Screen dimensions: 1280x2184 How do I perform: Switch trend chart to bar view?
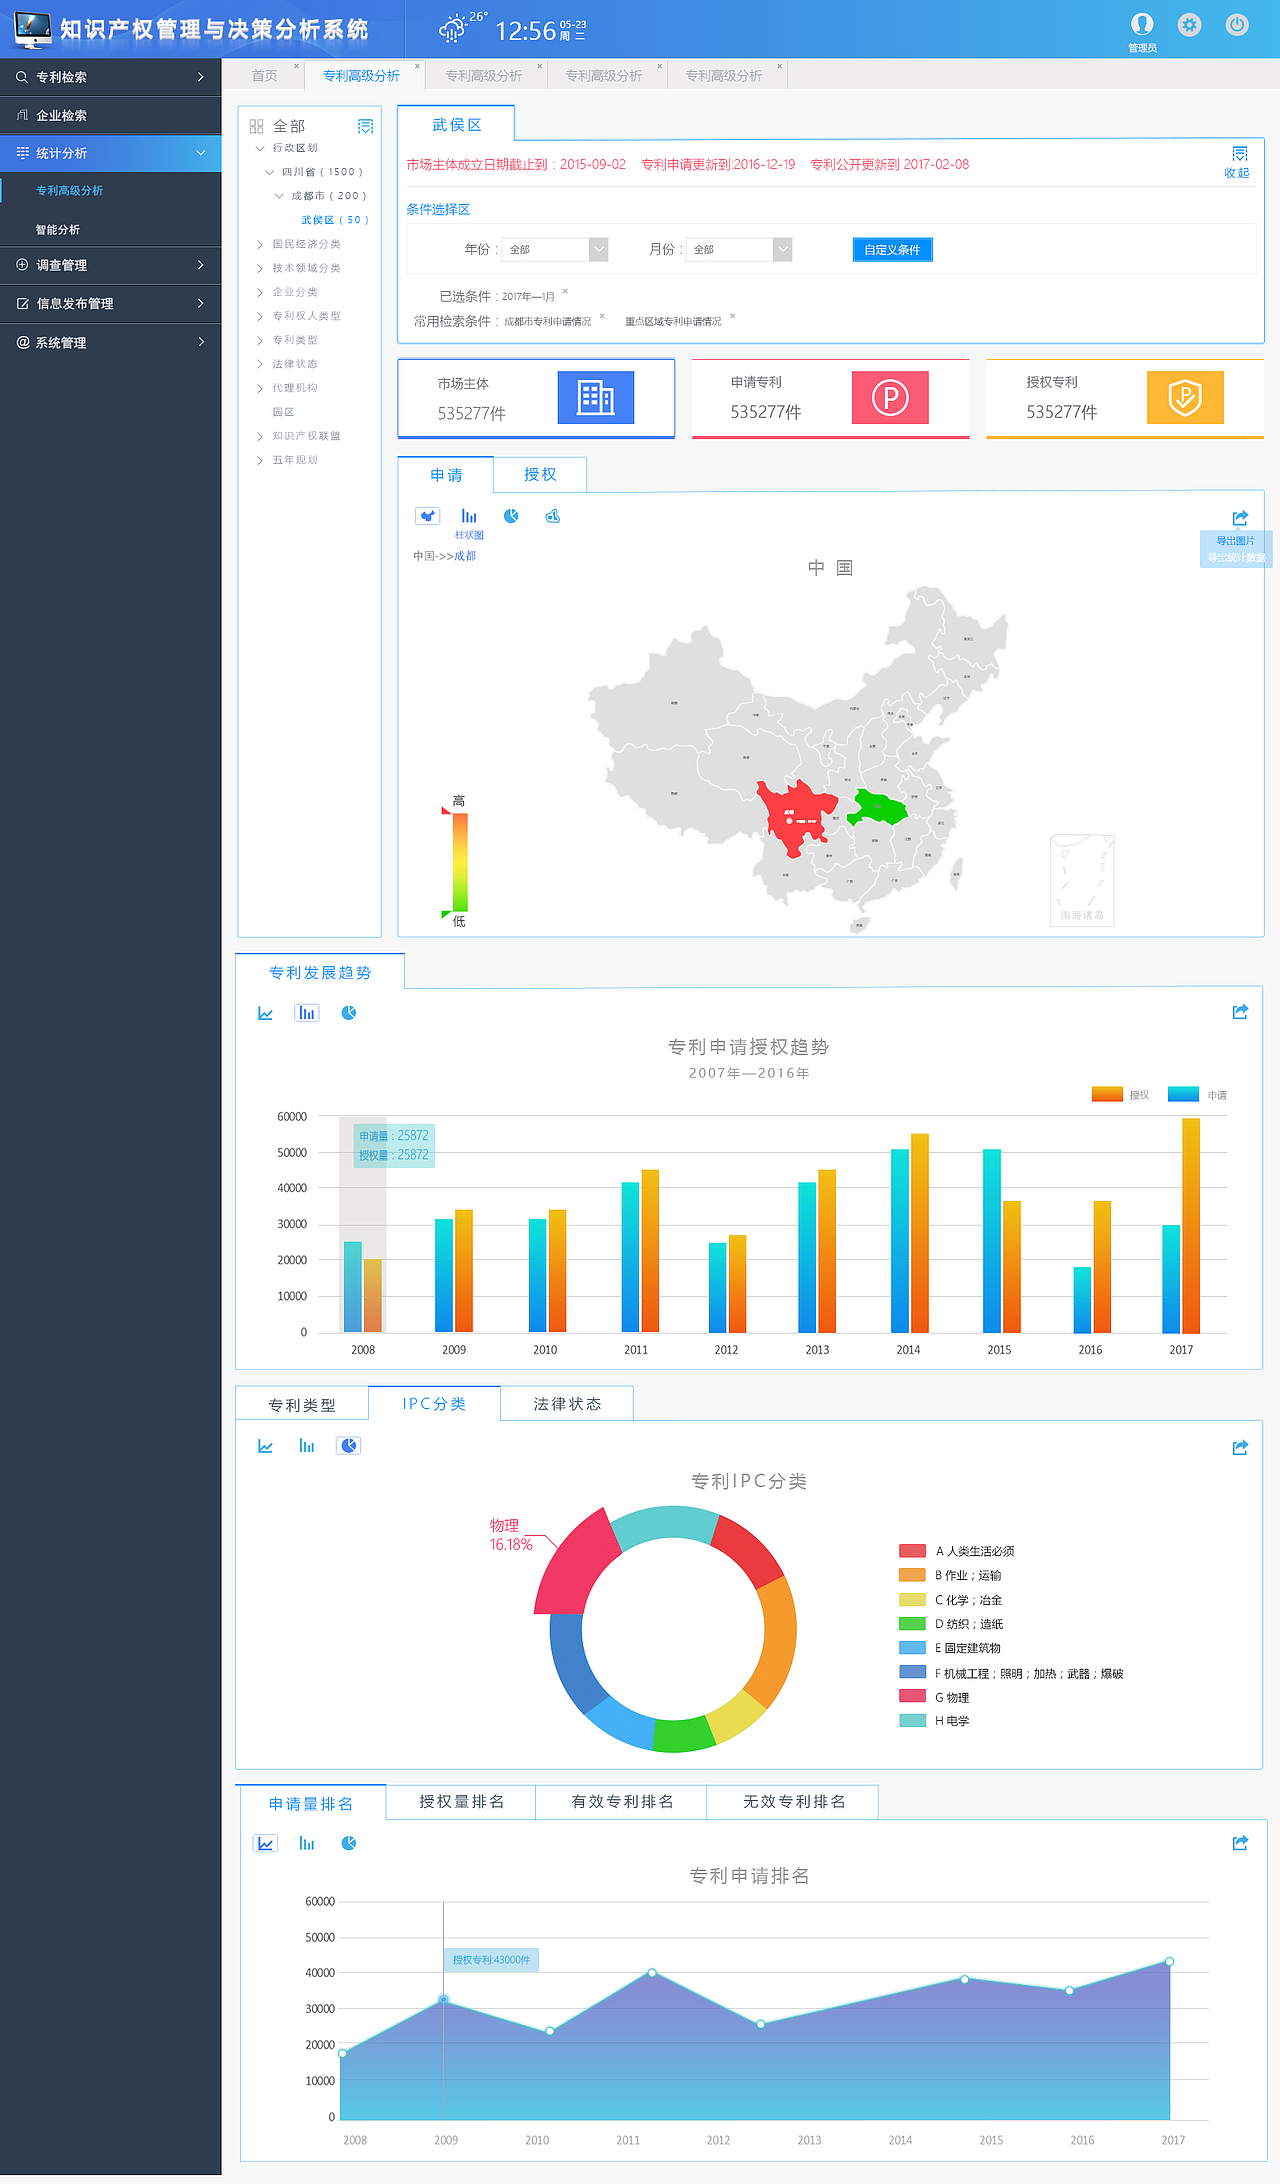coord(307,1013)
